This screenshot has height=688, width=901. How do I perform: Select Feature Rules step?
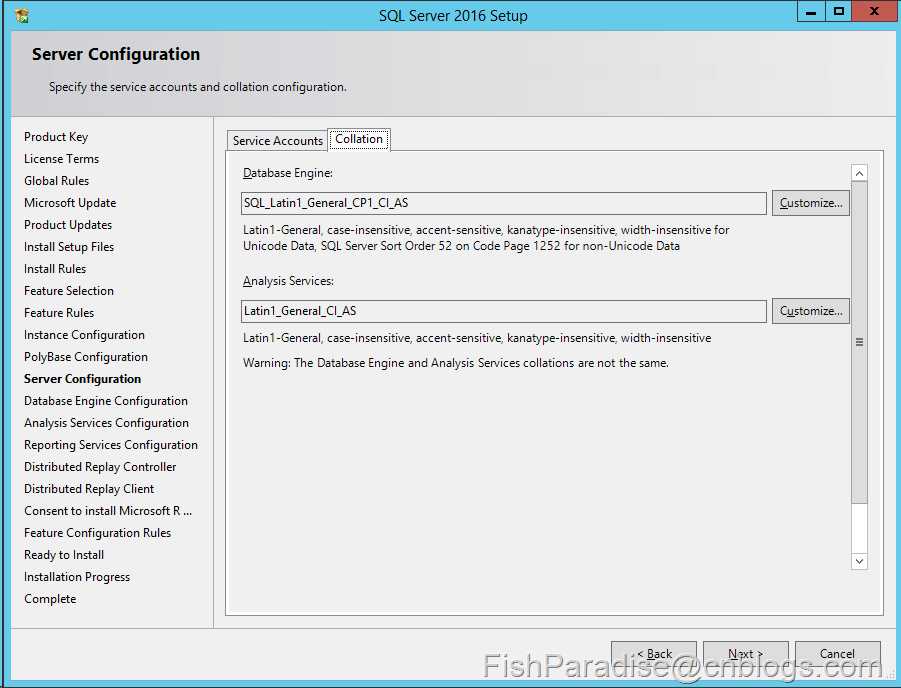pyautogui.click(x=59, y=313)
